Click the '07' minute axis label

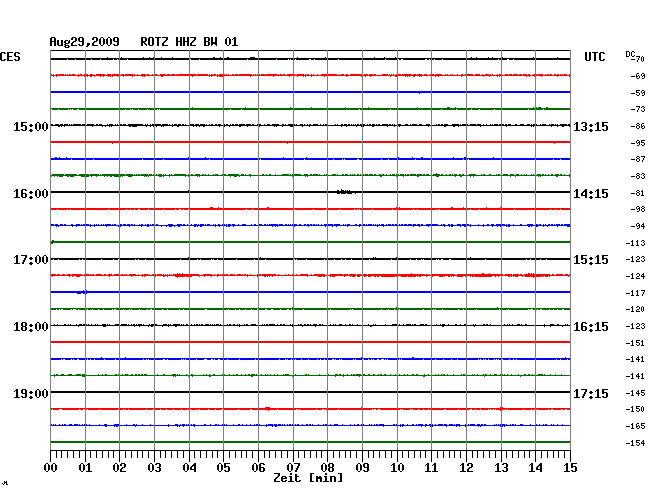pos(293,468)
